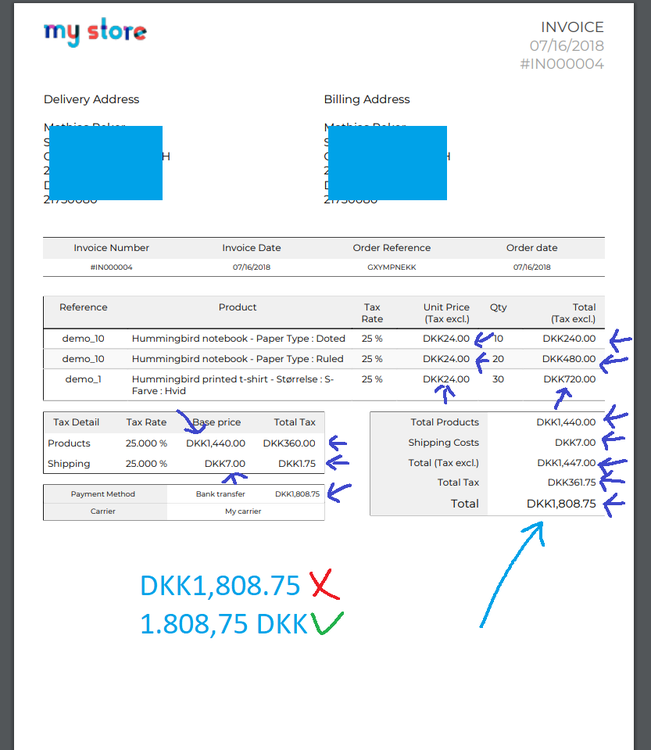Screen dimensions: 651x750
Task: Click the green checkmark annotation
Action: coord(327,623)
